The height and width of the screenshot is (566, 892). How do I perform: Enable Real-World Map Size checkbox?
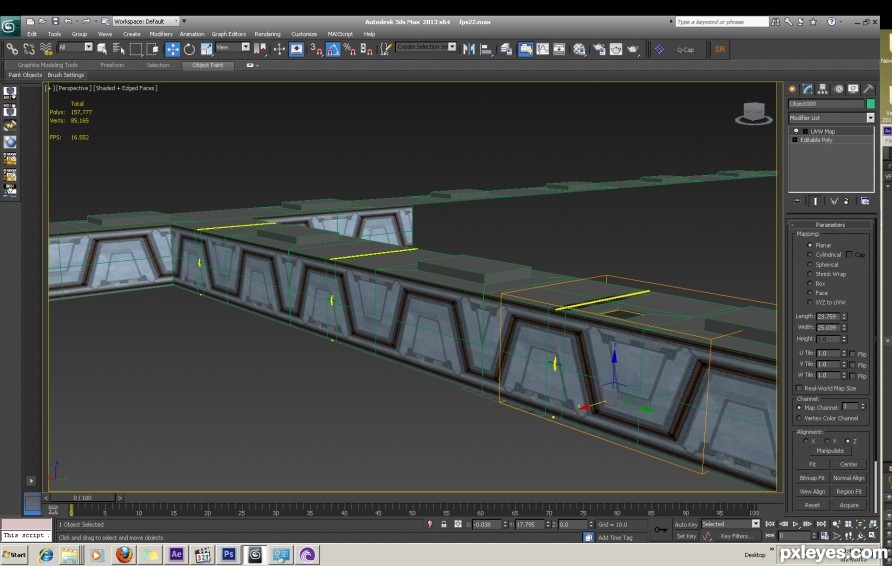click(x=799, y=388)
